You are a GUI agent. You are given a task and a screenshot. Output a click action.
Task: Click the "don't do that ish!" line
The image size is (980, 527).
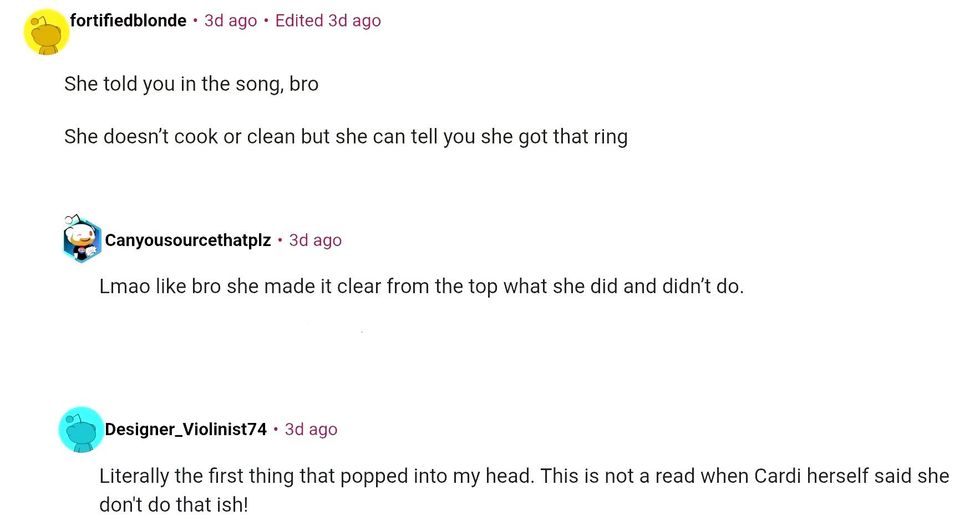(173, 504)
